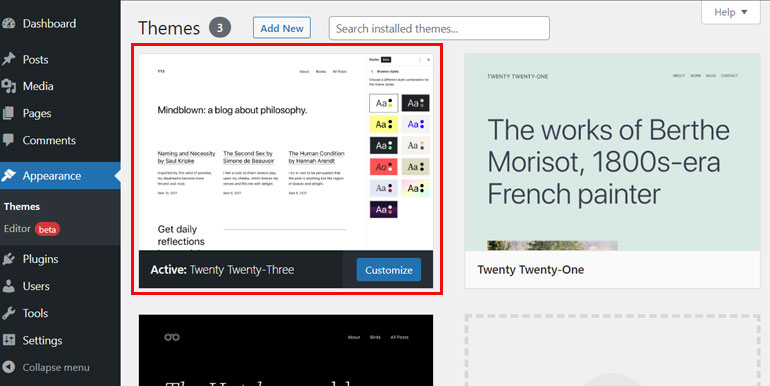770x386 pixels.
Task: Click the Users person icon
Action: (x=8, y=286)
